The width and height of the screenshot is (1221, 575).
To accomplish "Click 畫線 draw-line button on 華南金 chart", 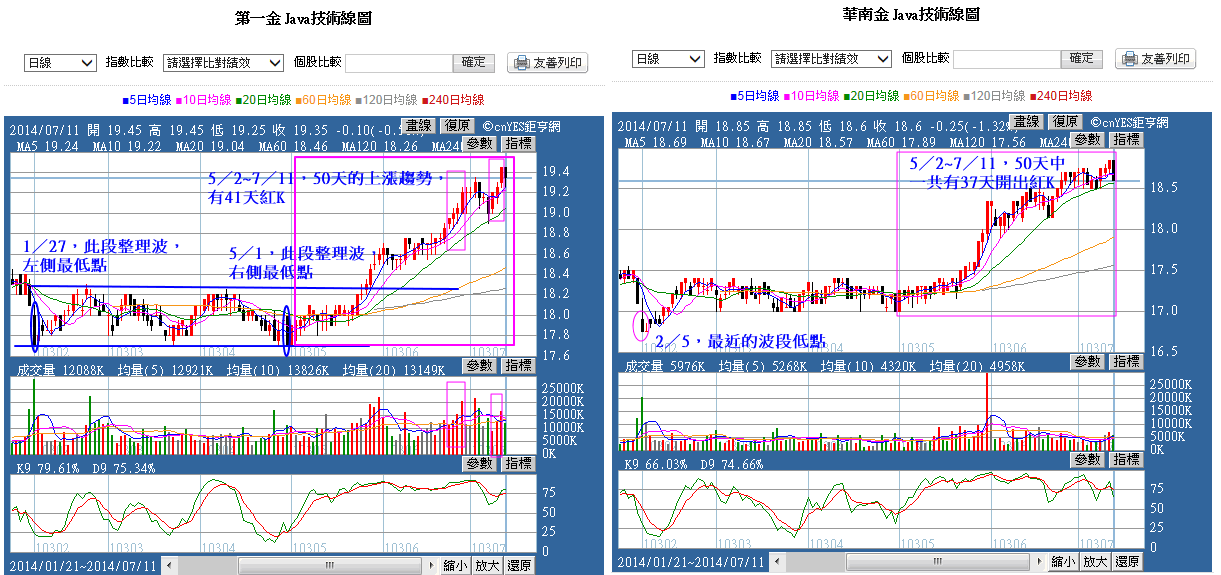I will pyautogui.click(x=1025, y=122).
